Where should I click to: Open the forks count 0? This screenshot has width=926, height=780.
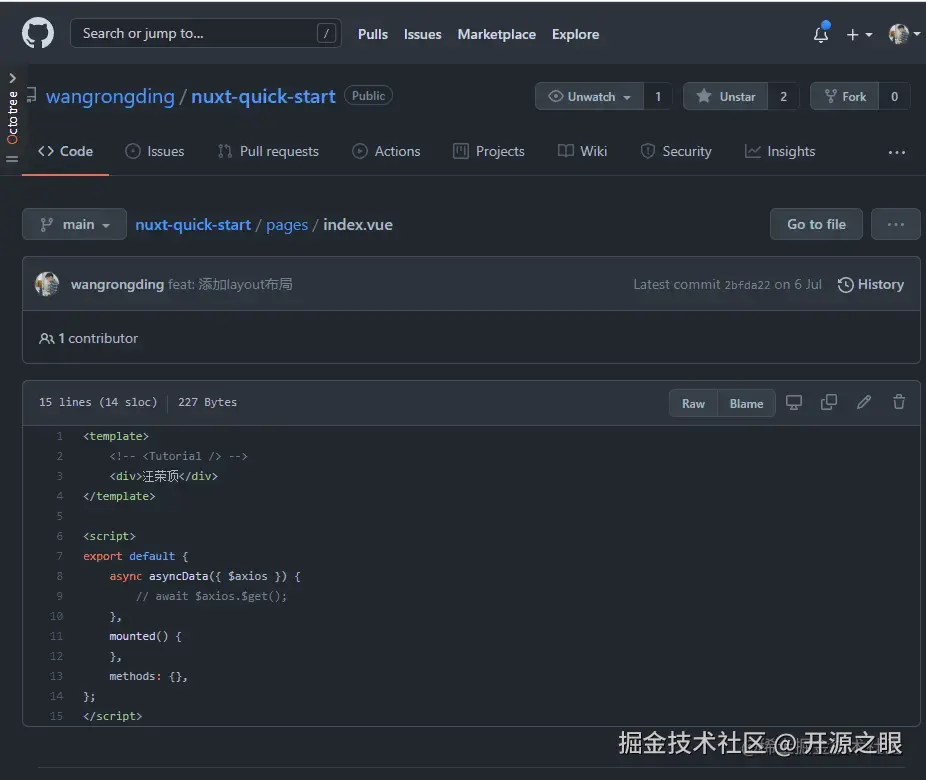tap(894, 96)
